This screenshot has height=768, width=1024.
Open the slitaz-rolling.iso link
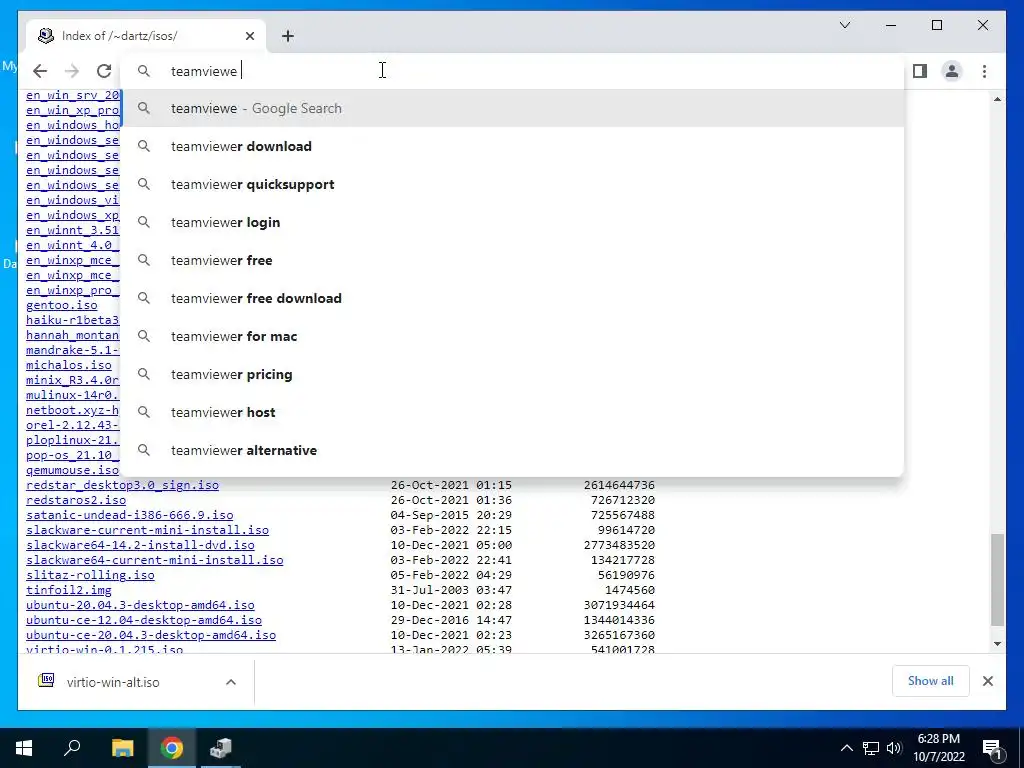coord(90,575)
